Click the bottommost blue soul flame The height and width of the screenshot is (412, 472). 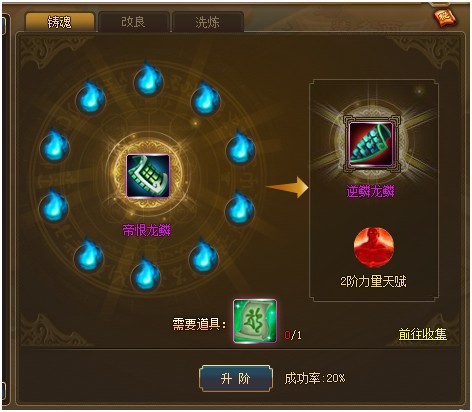[x=146, y=275]
